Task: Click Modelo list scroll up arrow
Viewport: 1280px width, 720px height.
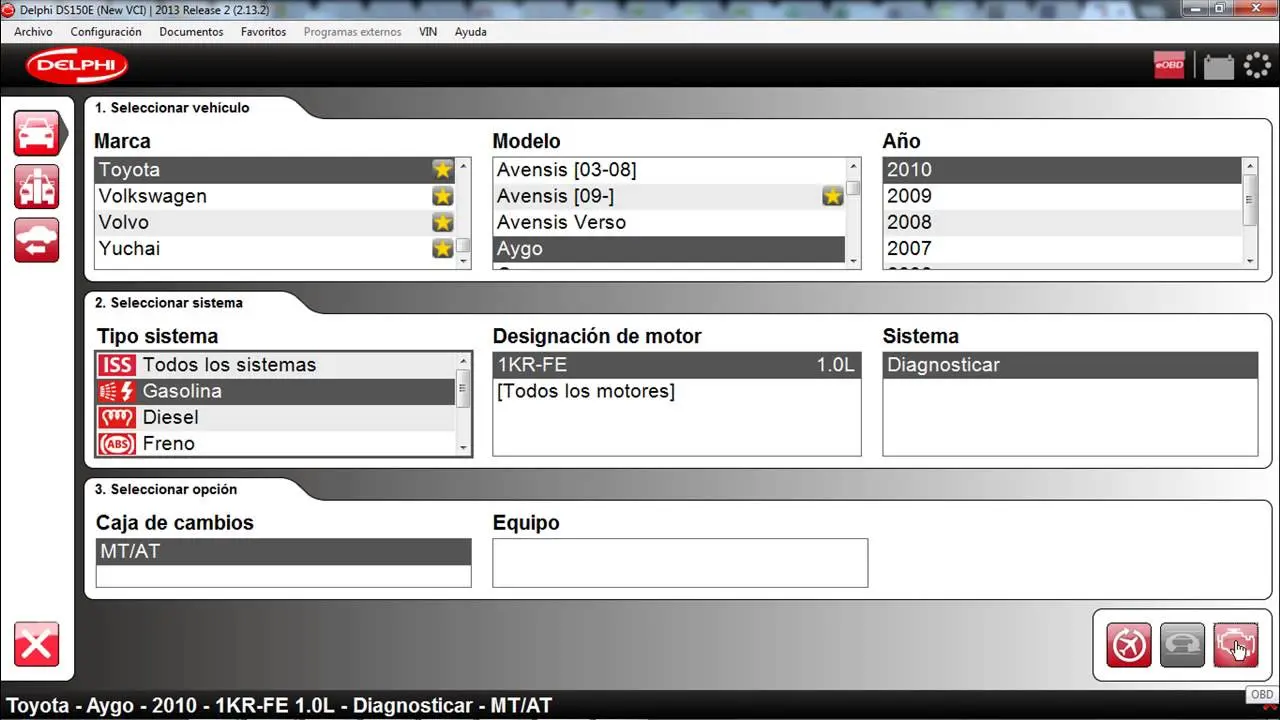Action: pos(853,165)
